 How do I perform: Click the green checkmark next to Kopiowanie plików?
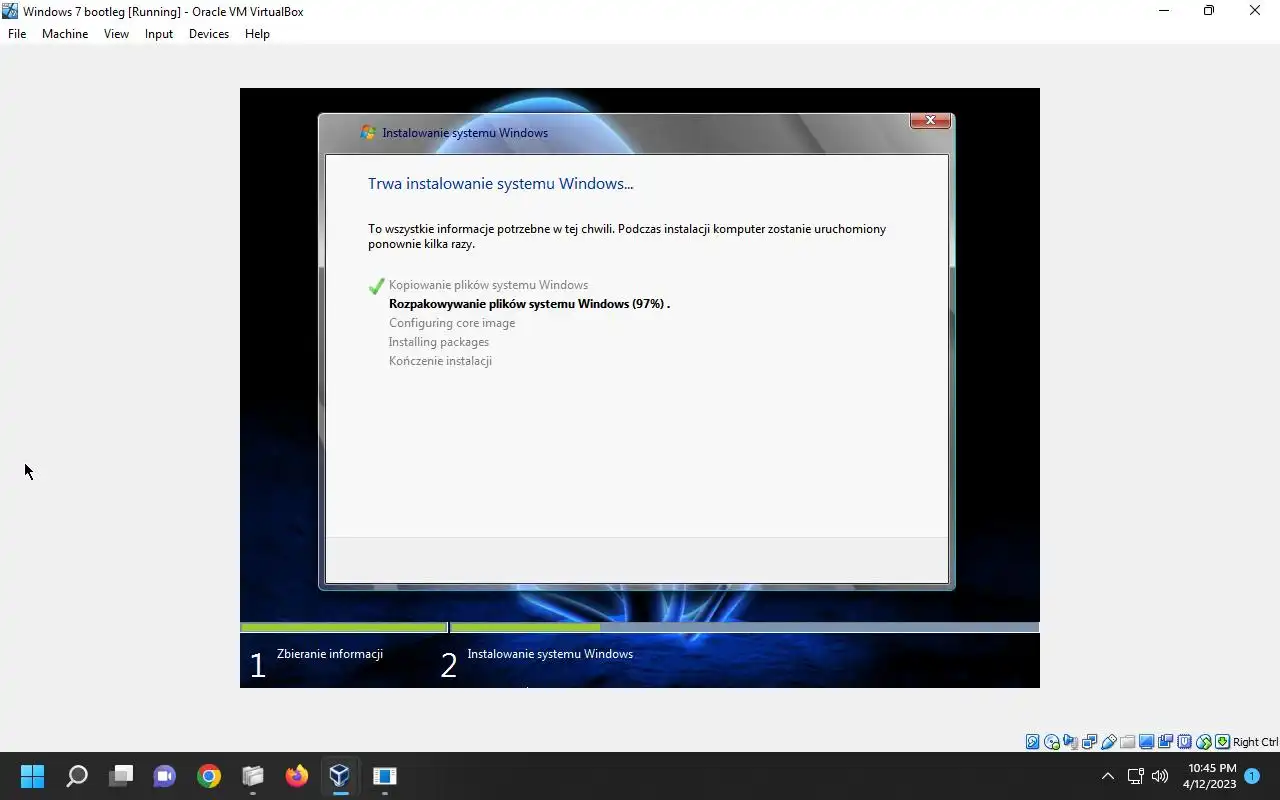click(376, 286)
